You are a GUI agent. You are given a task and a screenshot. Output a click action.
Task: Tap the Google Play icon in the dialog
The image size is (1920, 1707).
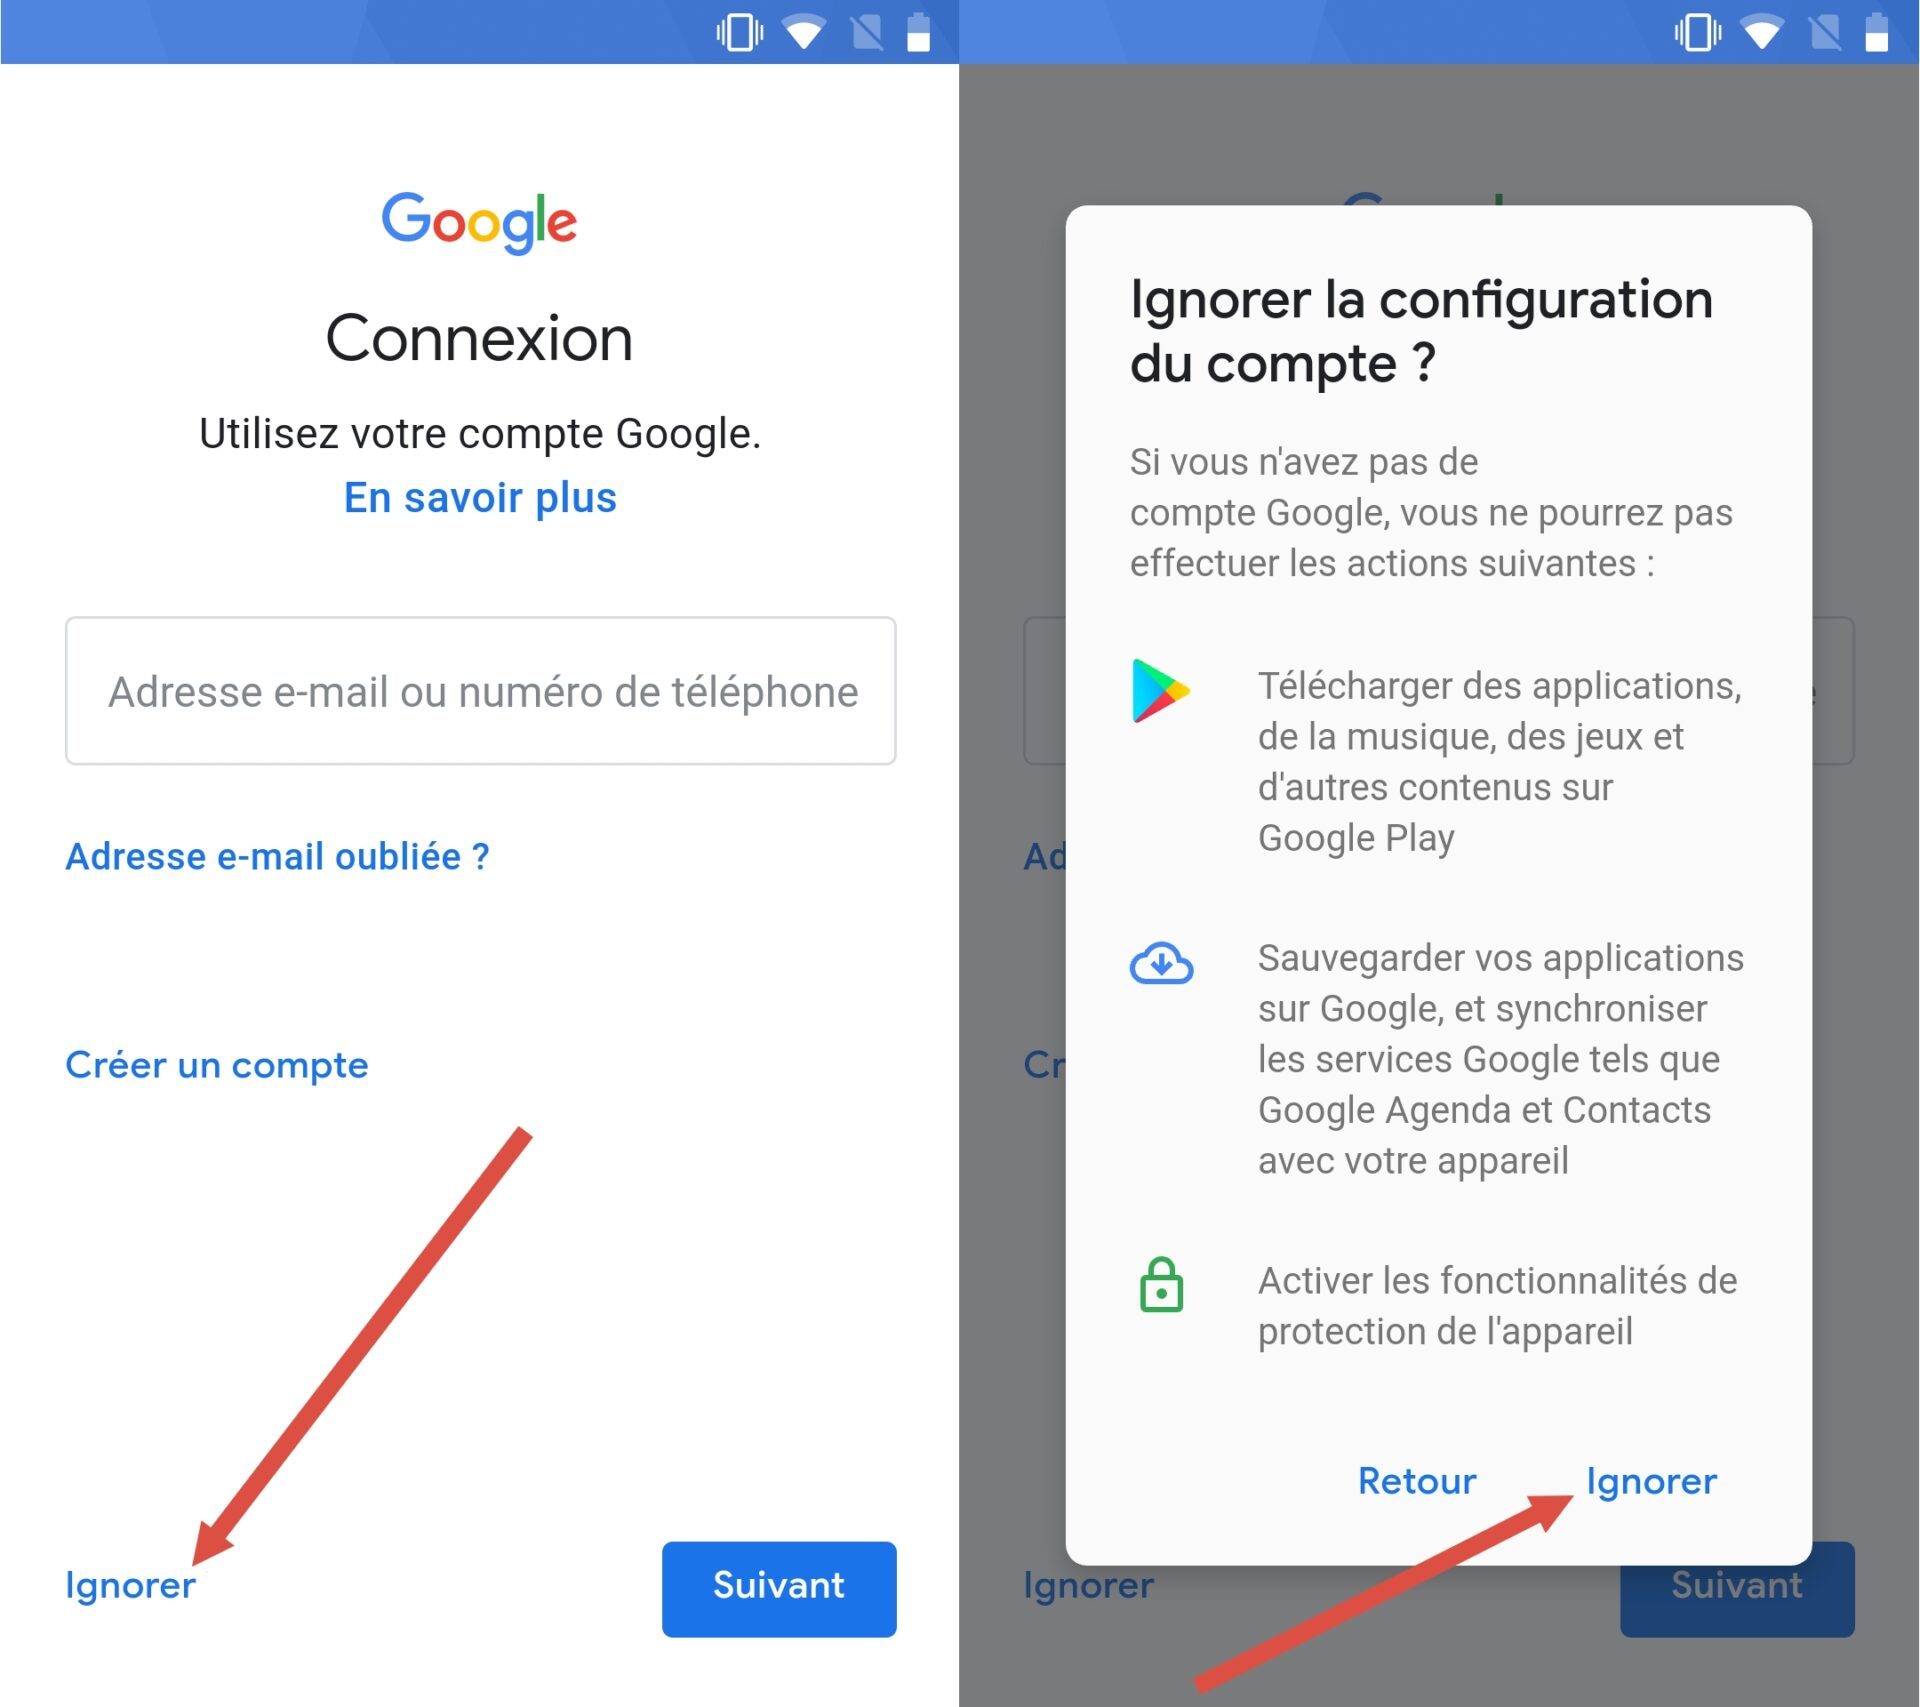tap(1160, 690)
